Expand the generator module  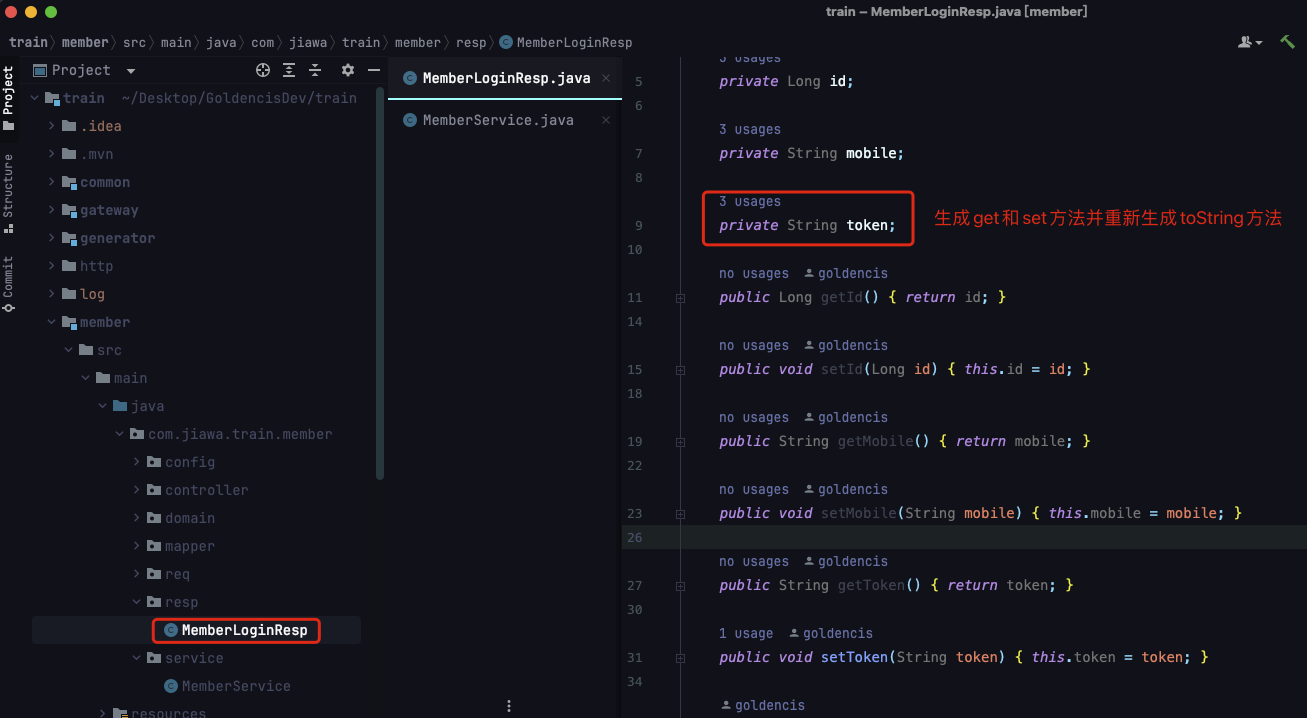tap(52, 238)
